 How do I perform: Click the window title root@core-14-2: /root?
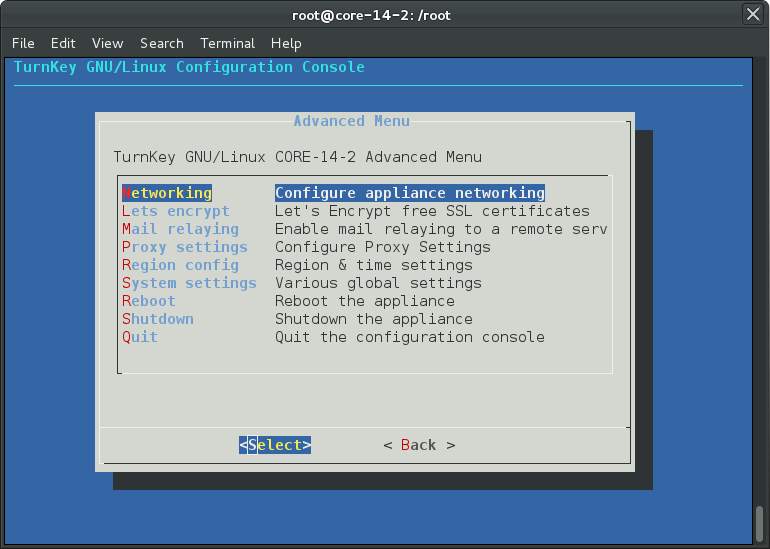tap(371, 15)
